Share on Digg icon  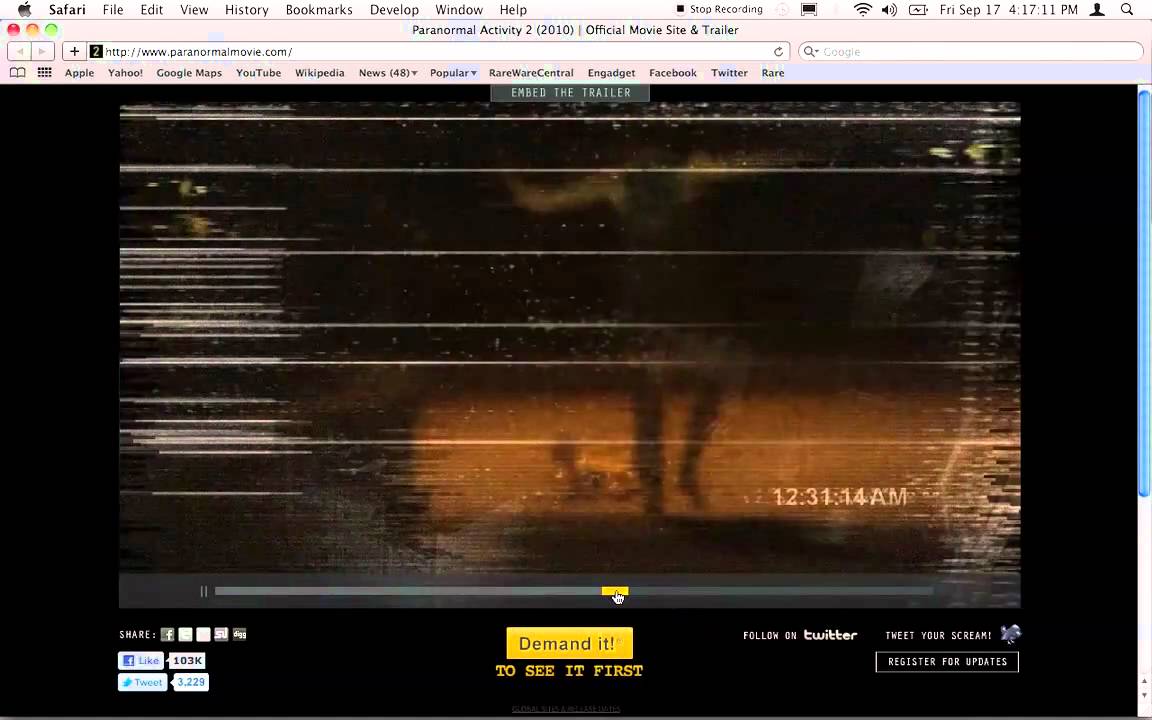point(240,634)
